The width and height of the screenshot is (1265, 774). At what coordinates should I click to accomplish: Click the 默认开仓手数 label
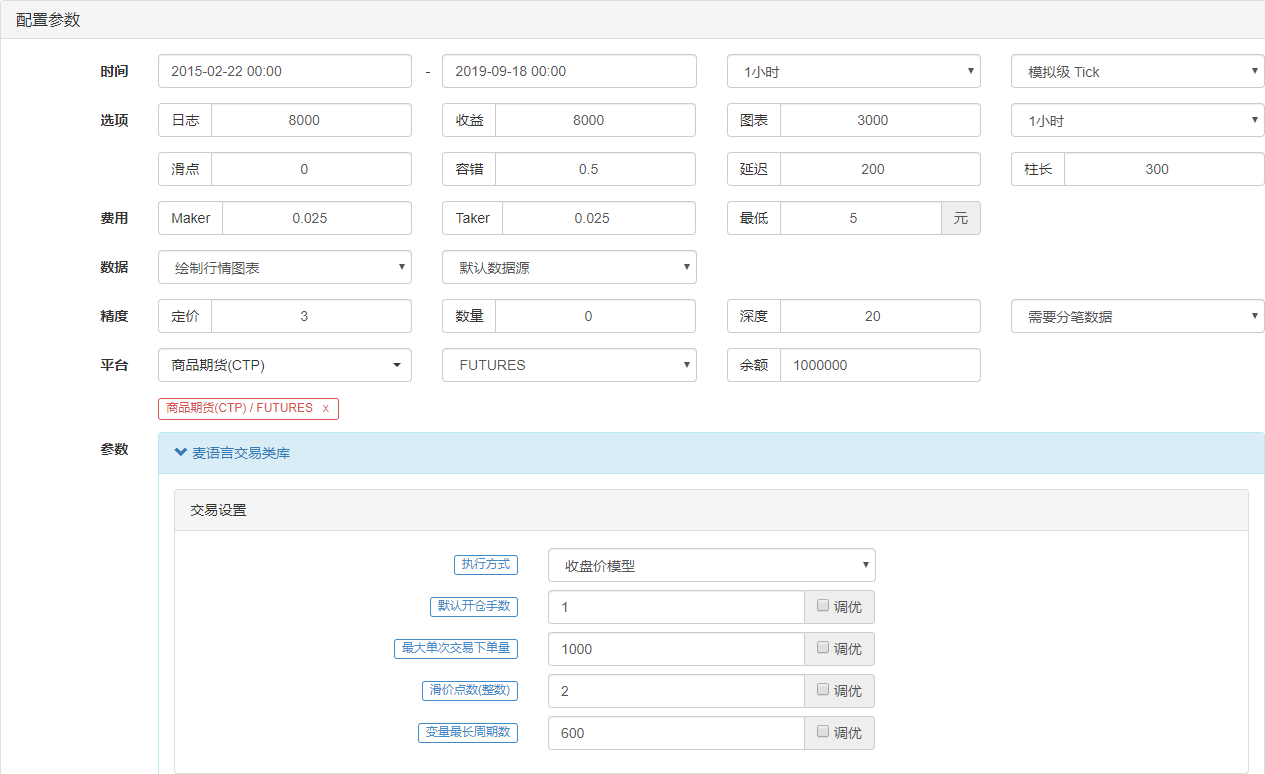473,606
